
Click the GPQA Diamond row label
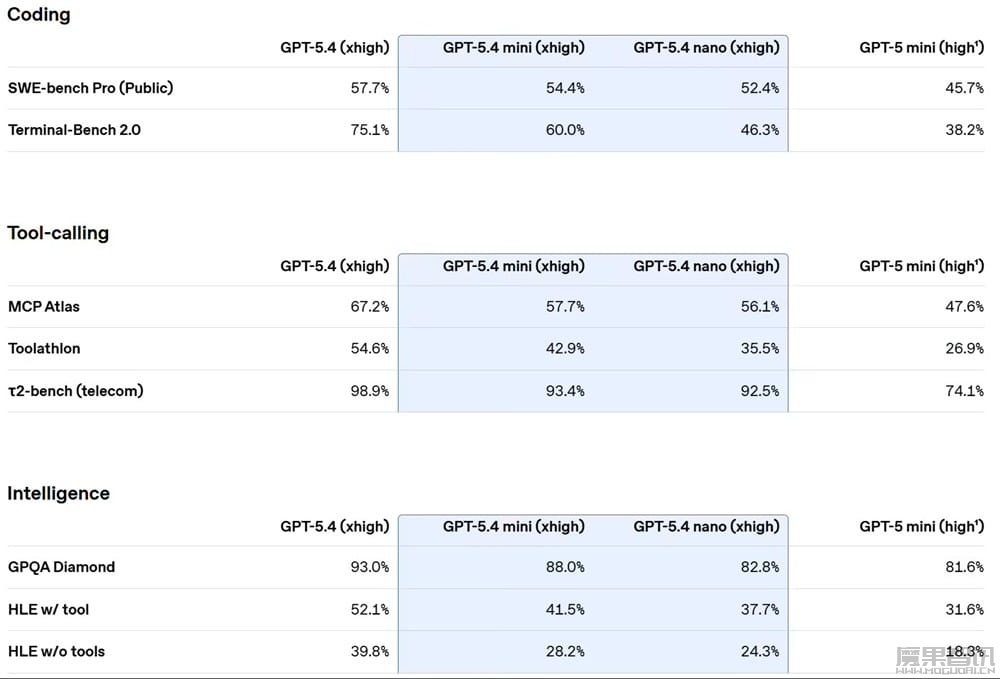[62, 567]
